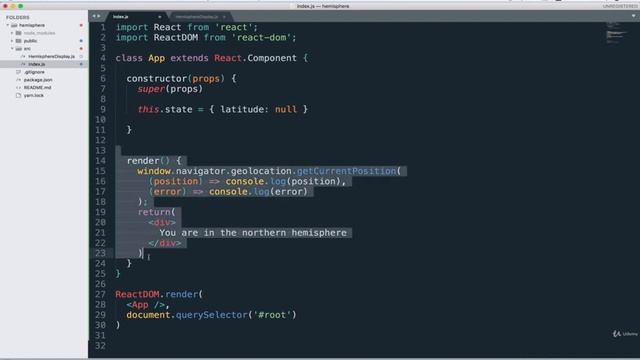The width and height of the screenshot is (640, 360).
Task: Click render on line 14
Action: pyautogui.click(x=143, y=161)
